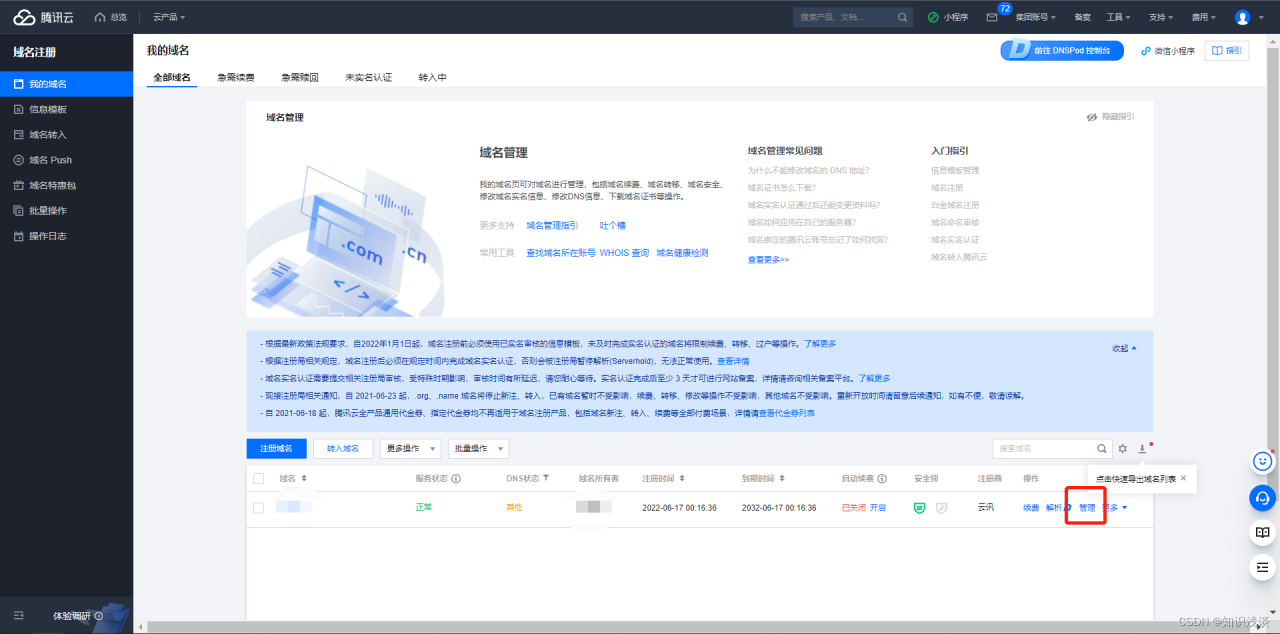This screenshot has height=634, width=1280.
Task: Enable auto-renewal by clicking 开启
Action: [x=880, y=508]
